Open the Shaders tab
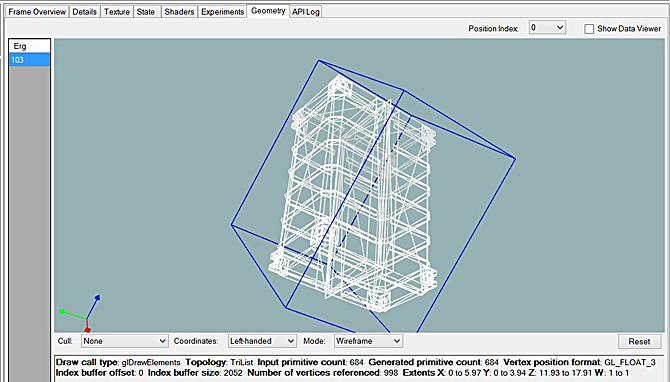Screen dimensions: 670x382 179,12
